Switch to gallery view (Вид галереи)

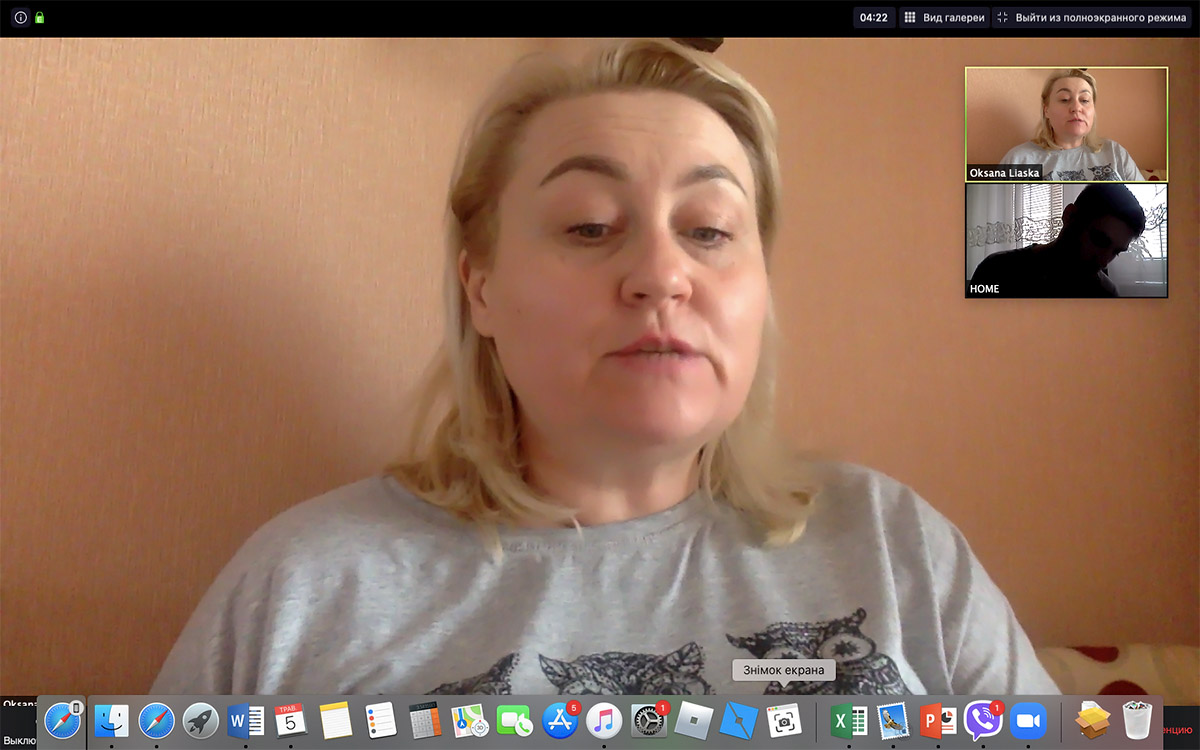[x=944, y=18]
